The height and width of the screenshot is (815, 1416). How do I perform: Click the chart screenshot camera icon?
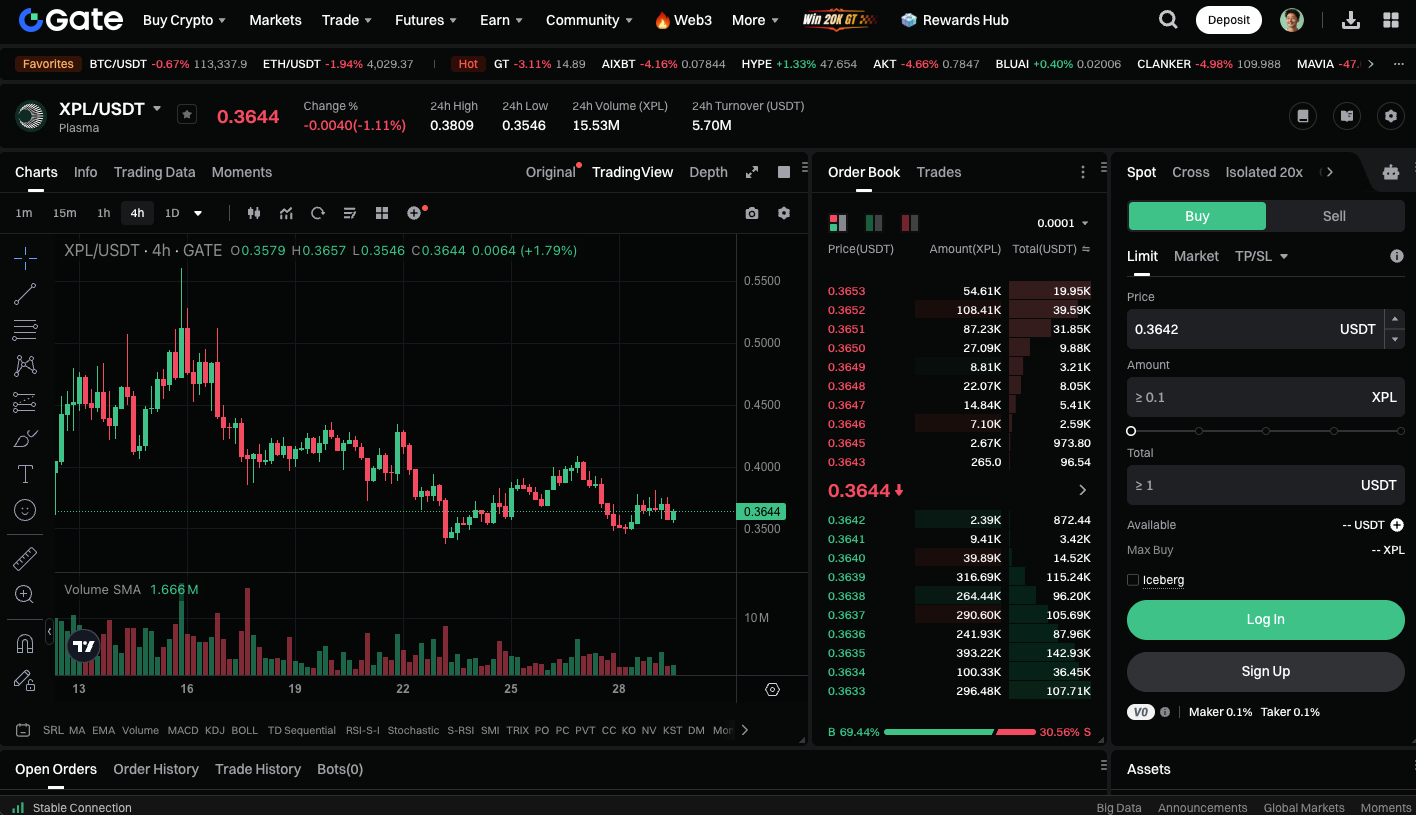click(752, 213)
